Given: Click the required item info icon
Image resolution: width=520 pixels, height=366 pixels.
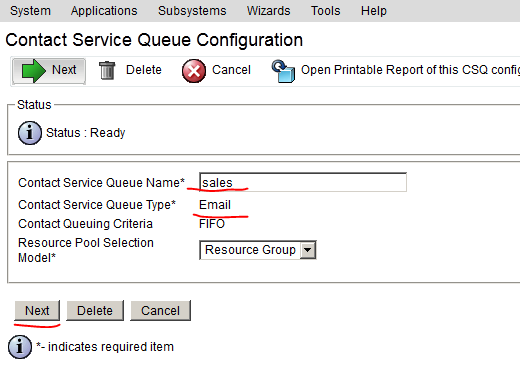Looking at the screenshot, I should (x=20, y=347).
